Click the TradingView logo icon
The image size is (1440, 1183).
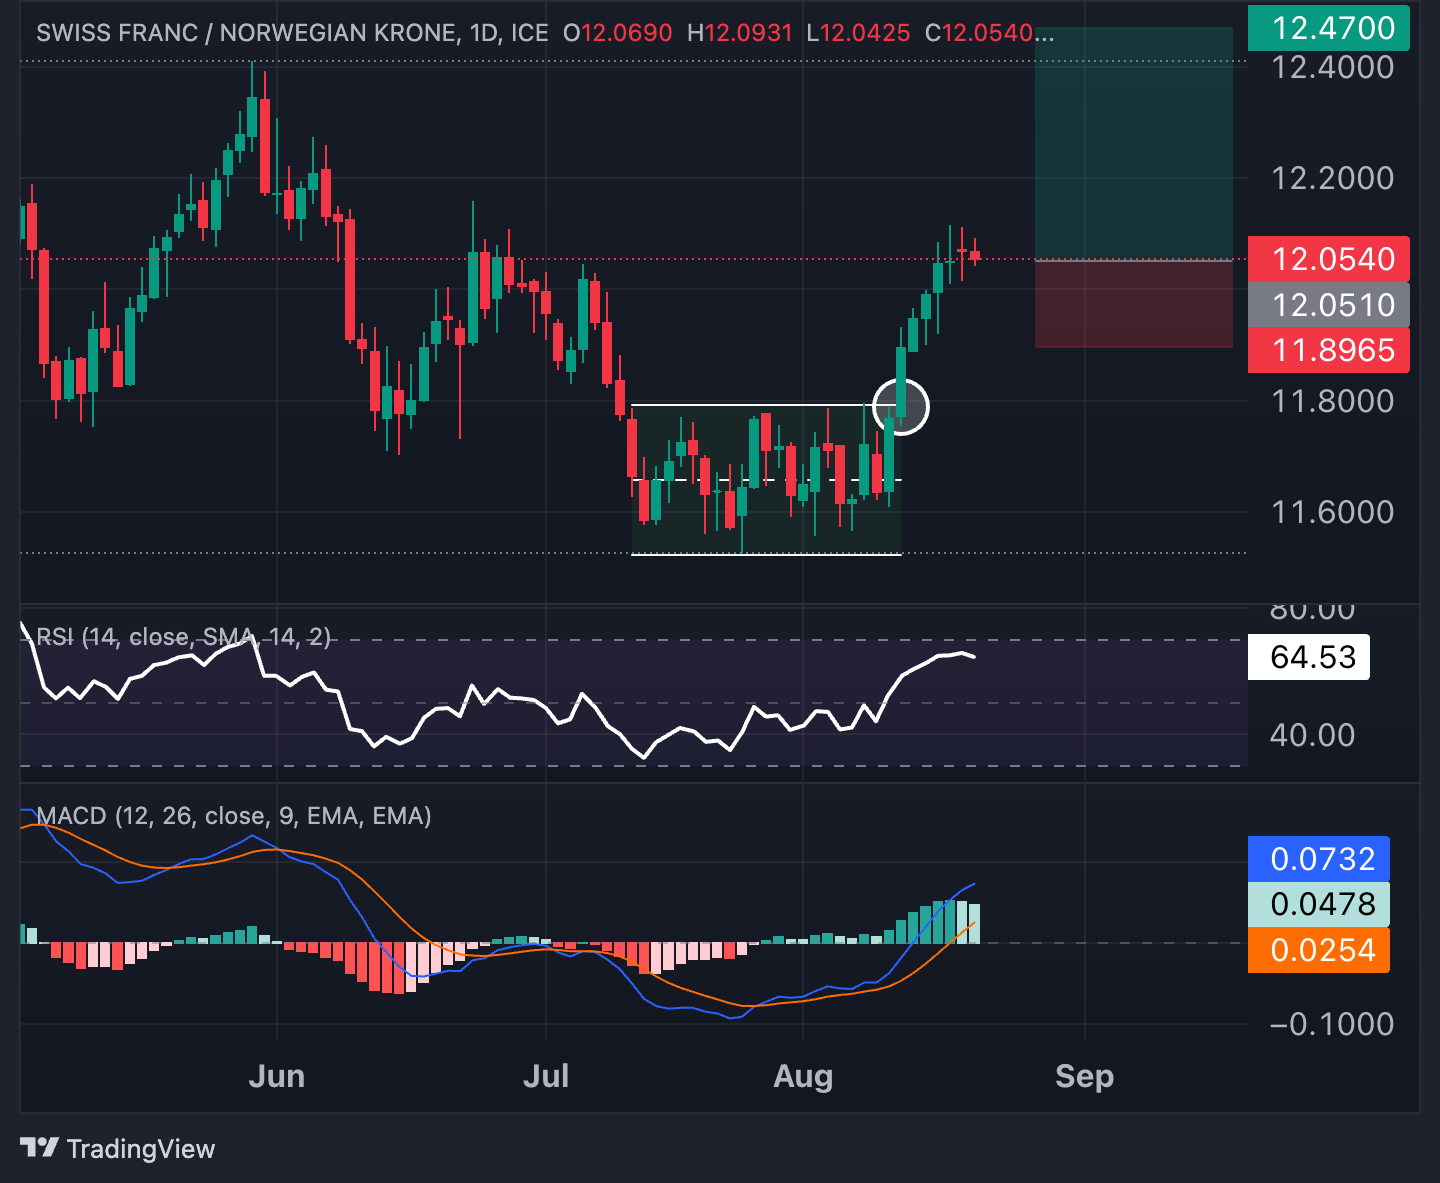coord(40,1148)
